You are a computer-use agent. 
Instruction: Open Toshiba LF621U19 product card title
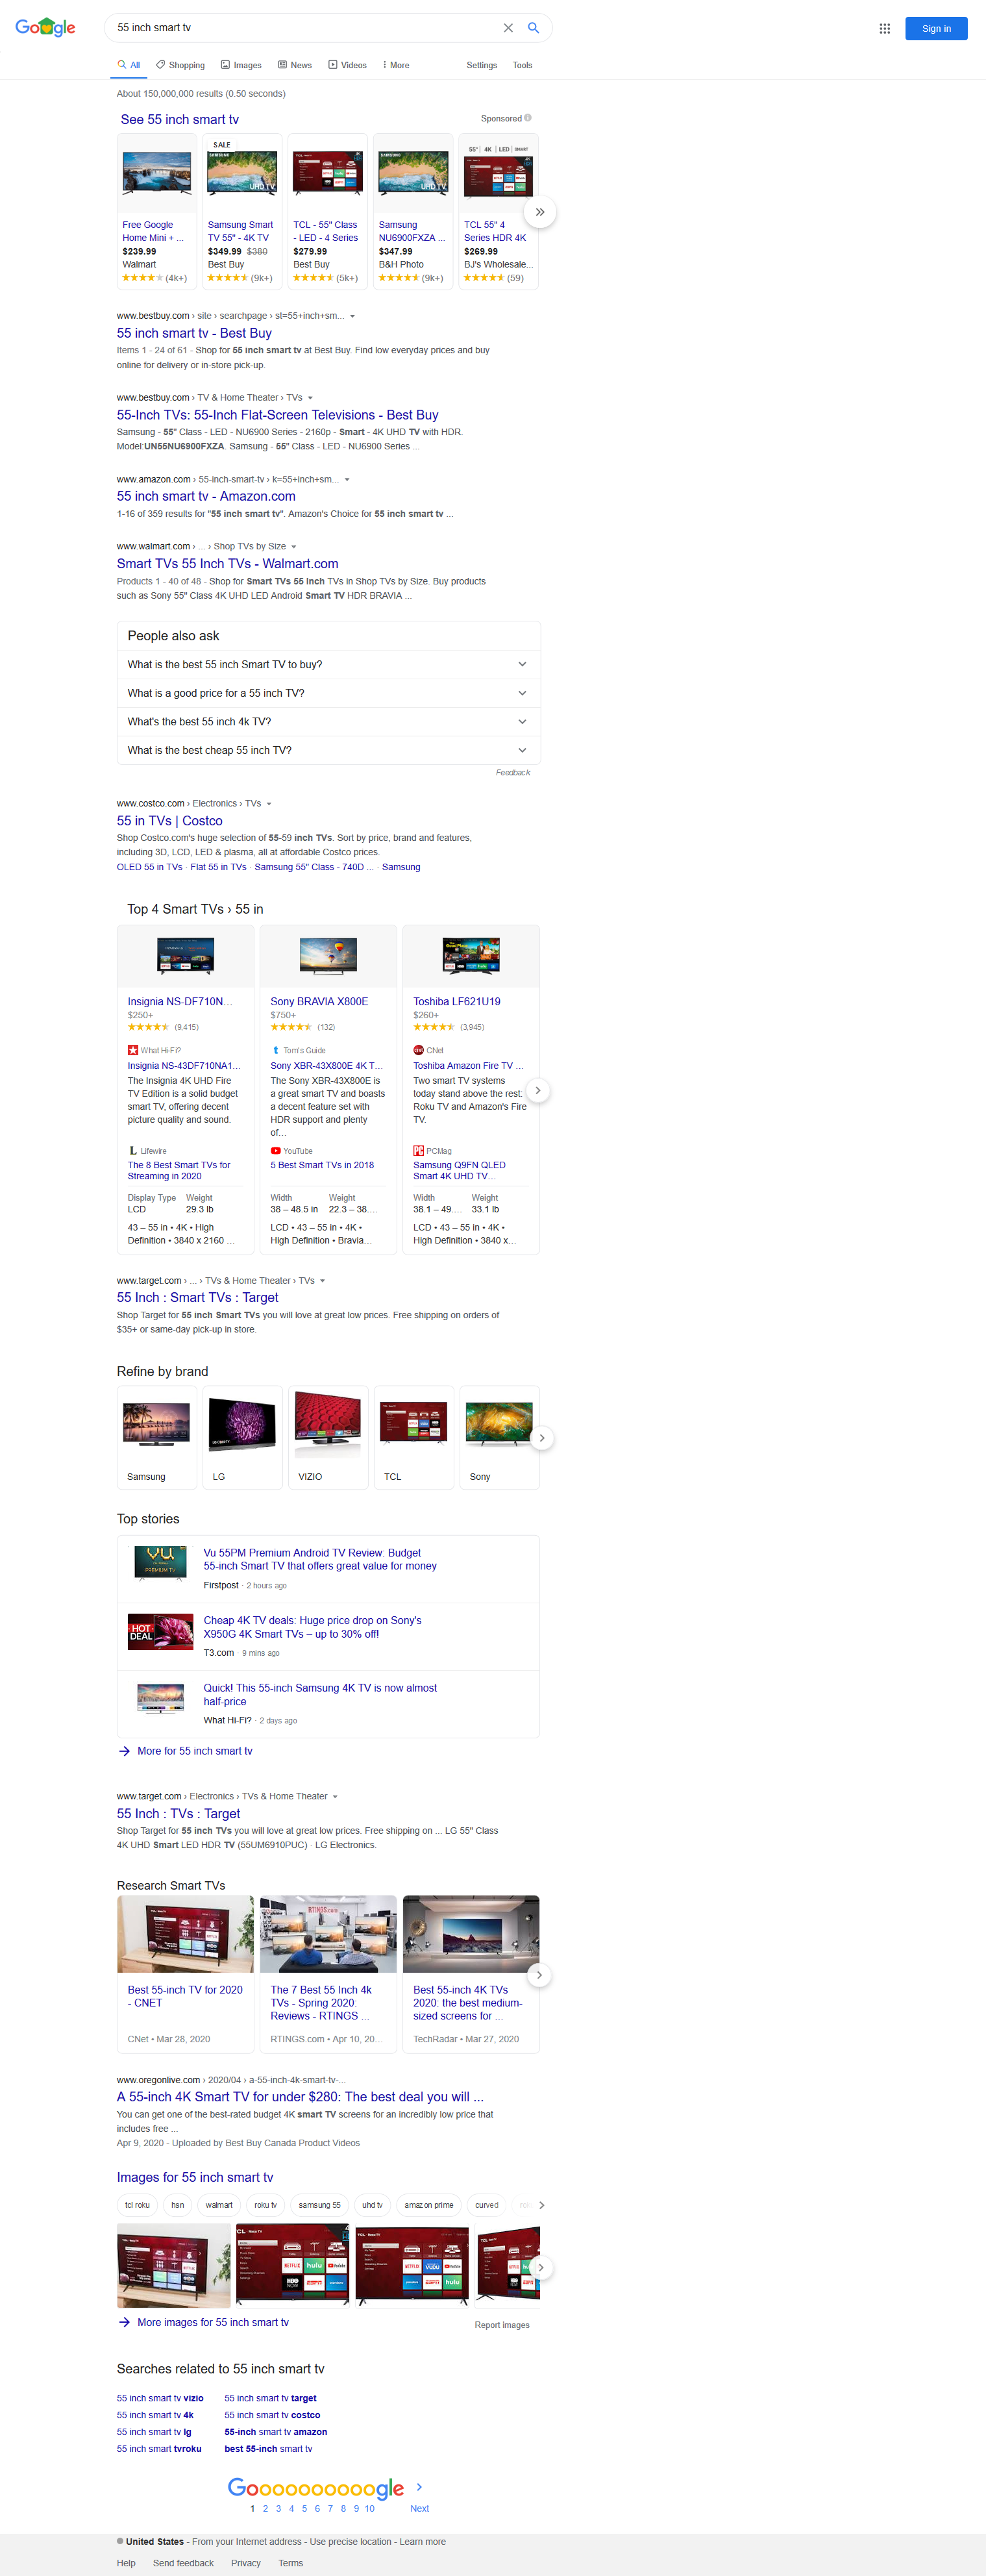tap(457, 1001)
